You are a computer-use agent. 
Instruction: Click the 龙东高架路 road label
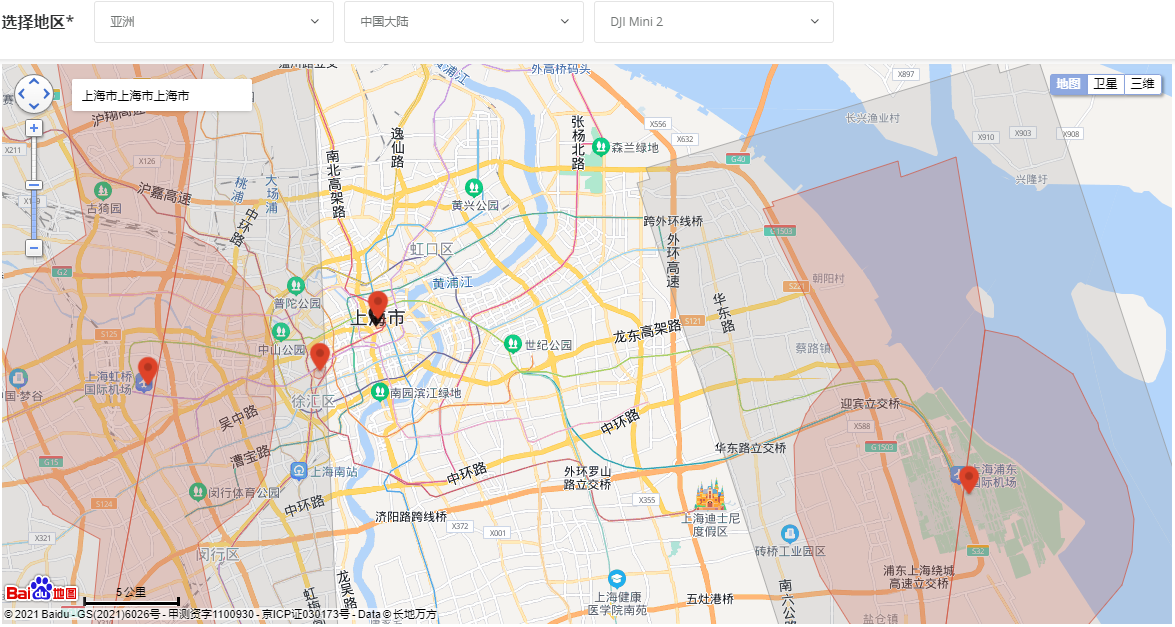tap(647, 331)
